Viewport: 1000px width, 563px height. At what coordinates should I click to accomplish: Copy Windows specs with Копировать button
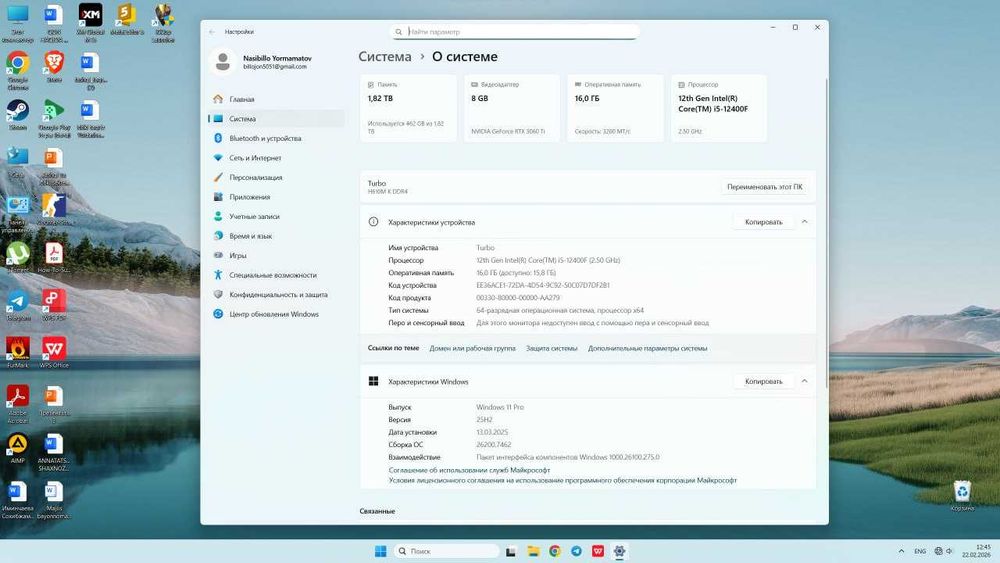[763, 381]
